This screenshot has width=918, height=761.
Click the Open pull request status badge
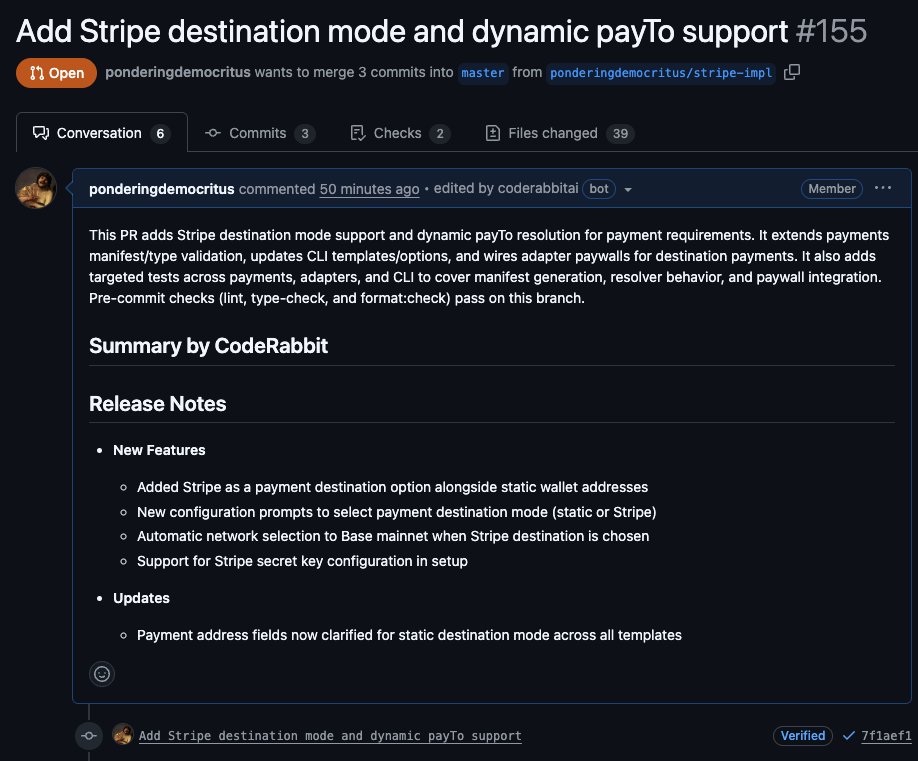pyautogui.click(x=57, y=73)
